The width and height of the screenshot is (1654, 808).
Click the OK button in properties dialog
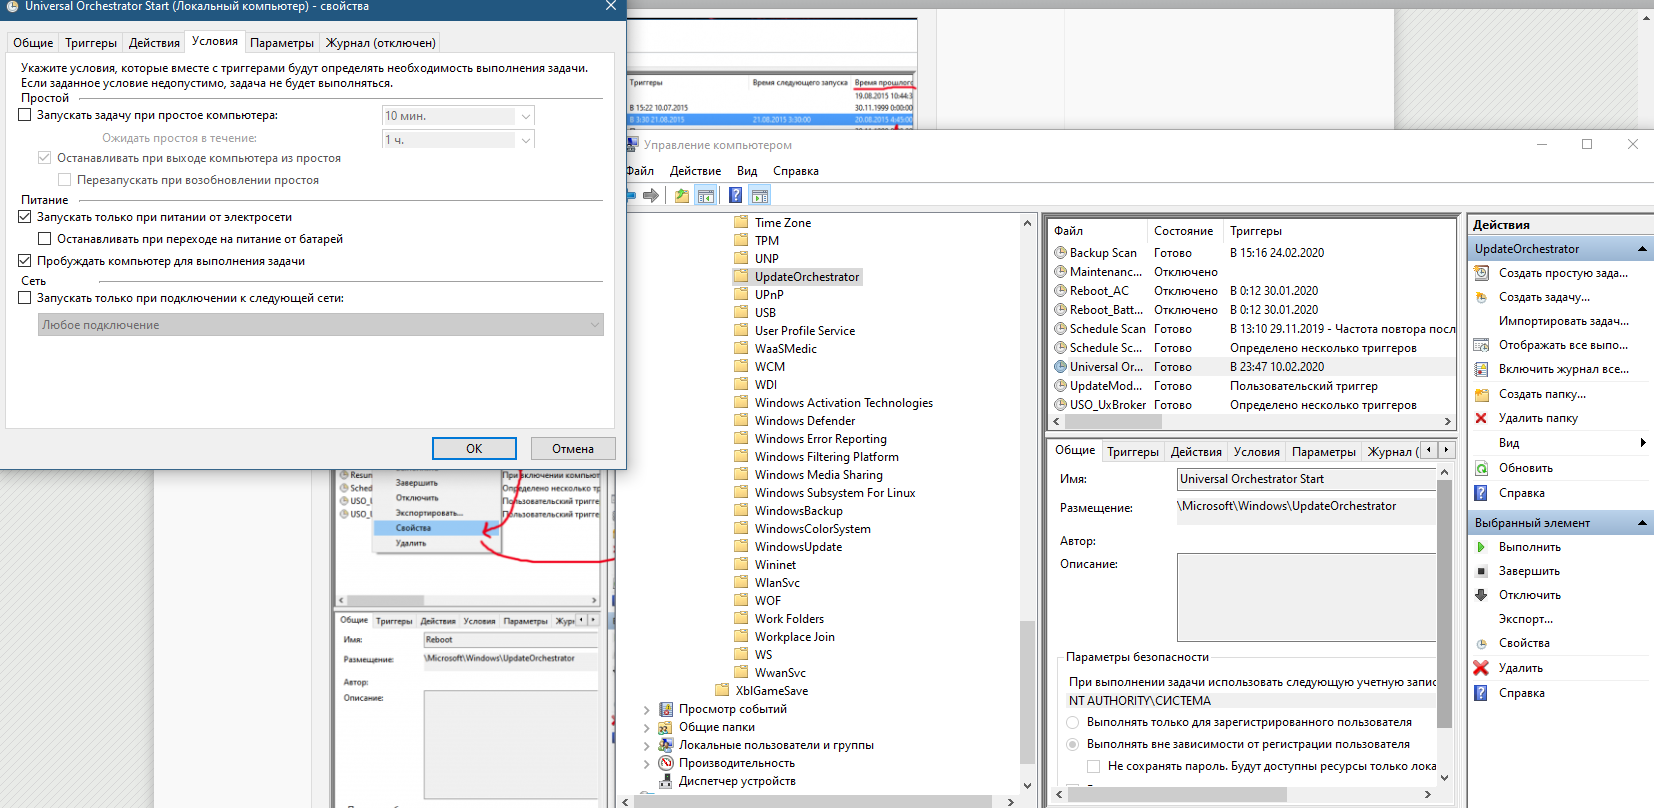tap(474, 448)
